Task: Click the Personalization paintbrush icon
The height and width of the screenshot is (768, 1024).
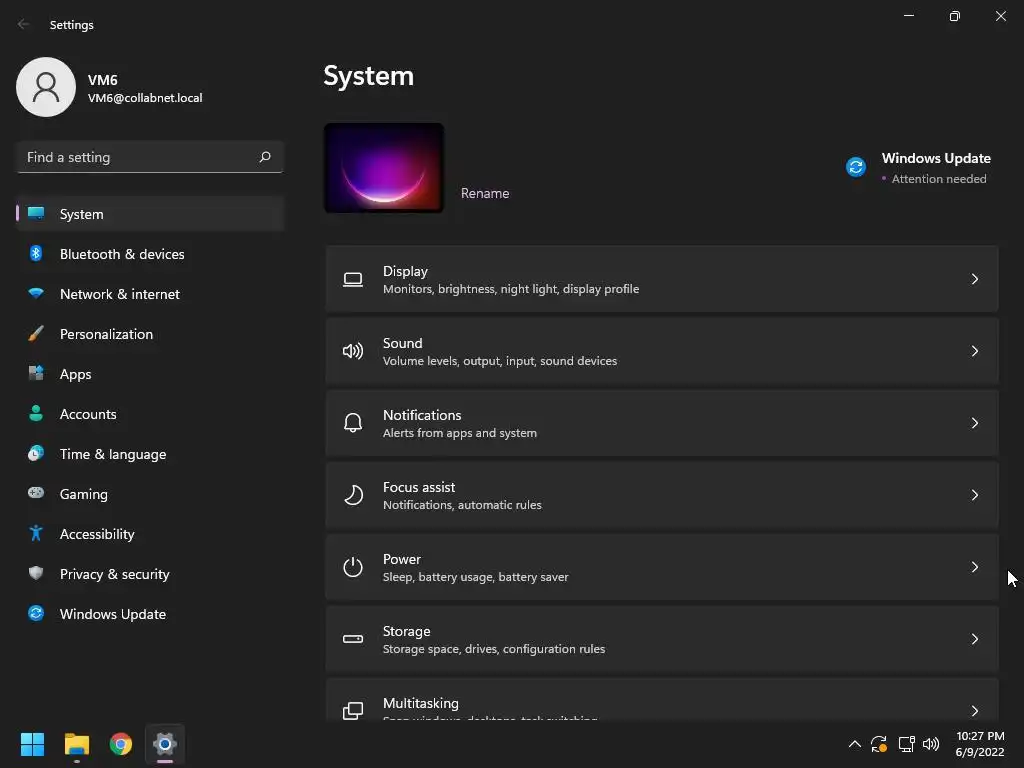Action: [36, 334]
